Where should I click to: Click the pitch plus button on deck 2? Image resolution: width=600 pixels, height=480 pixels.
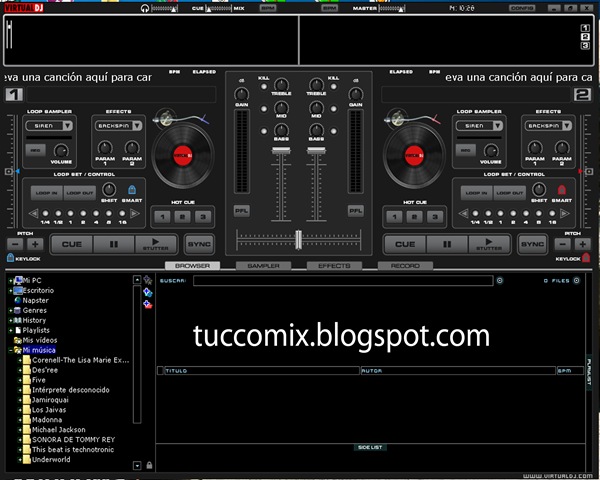(x=582, y=244)
